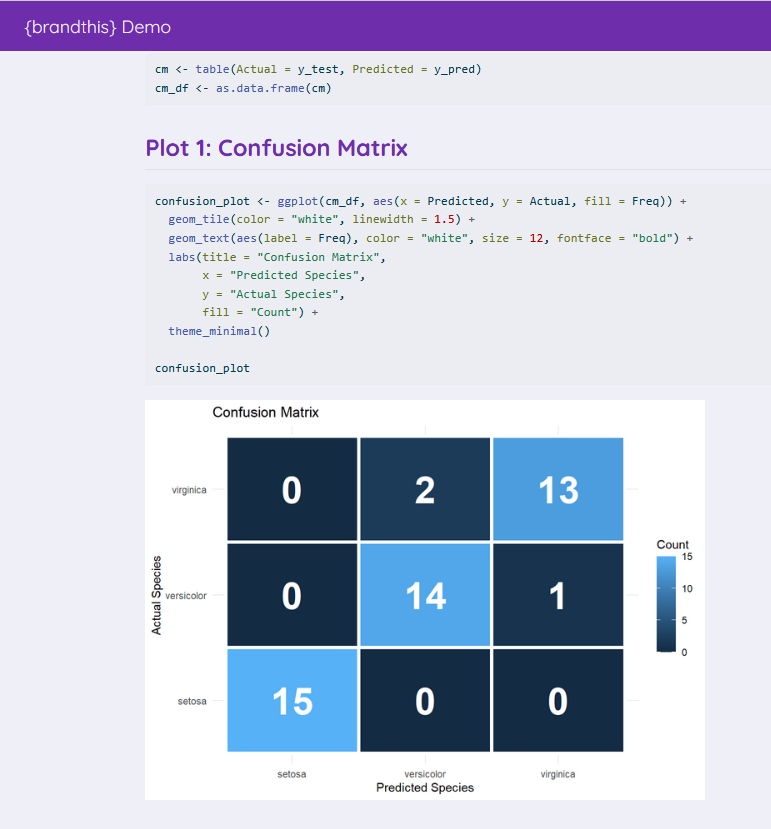Click the tile showing count 14
Screen dimensions: 771x829
click(425, 595)
